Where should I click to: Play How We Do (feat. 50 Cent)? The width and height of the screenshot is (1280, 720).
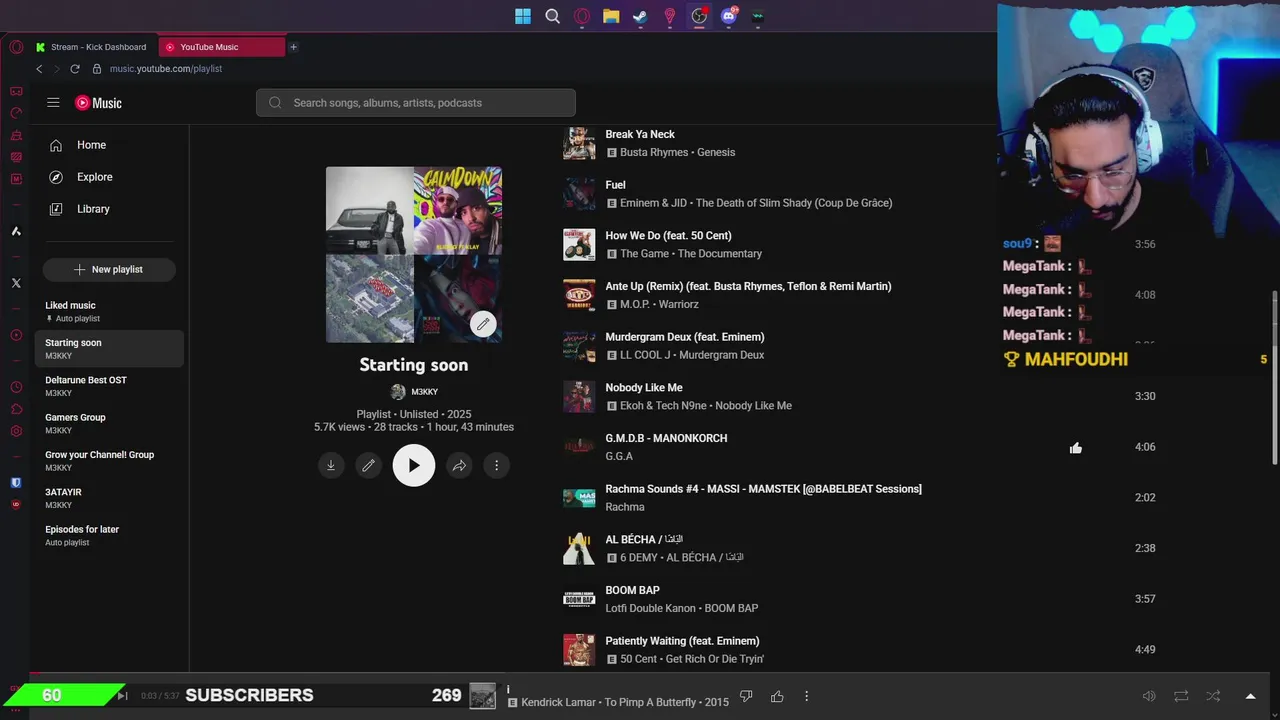tap(668, 236)
